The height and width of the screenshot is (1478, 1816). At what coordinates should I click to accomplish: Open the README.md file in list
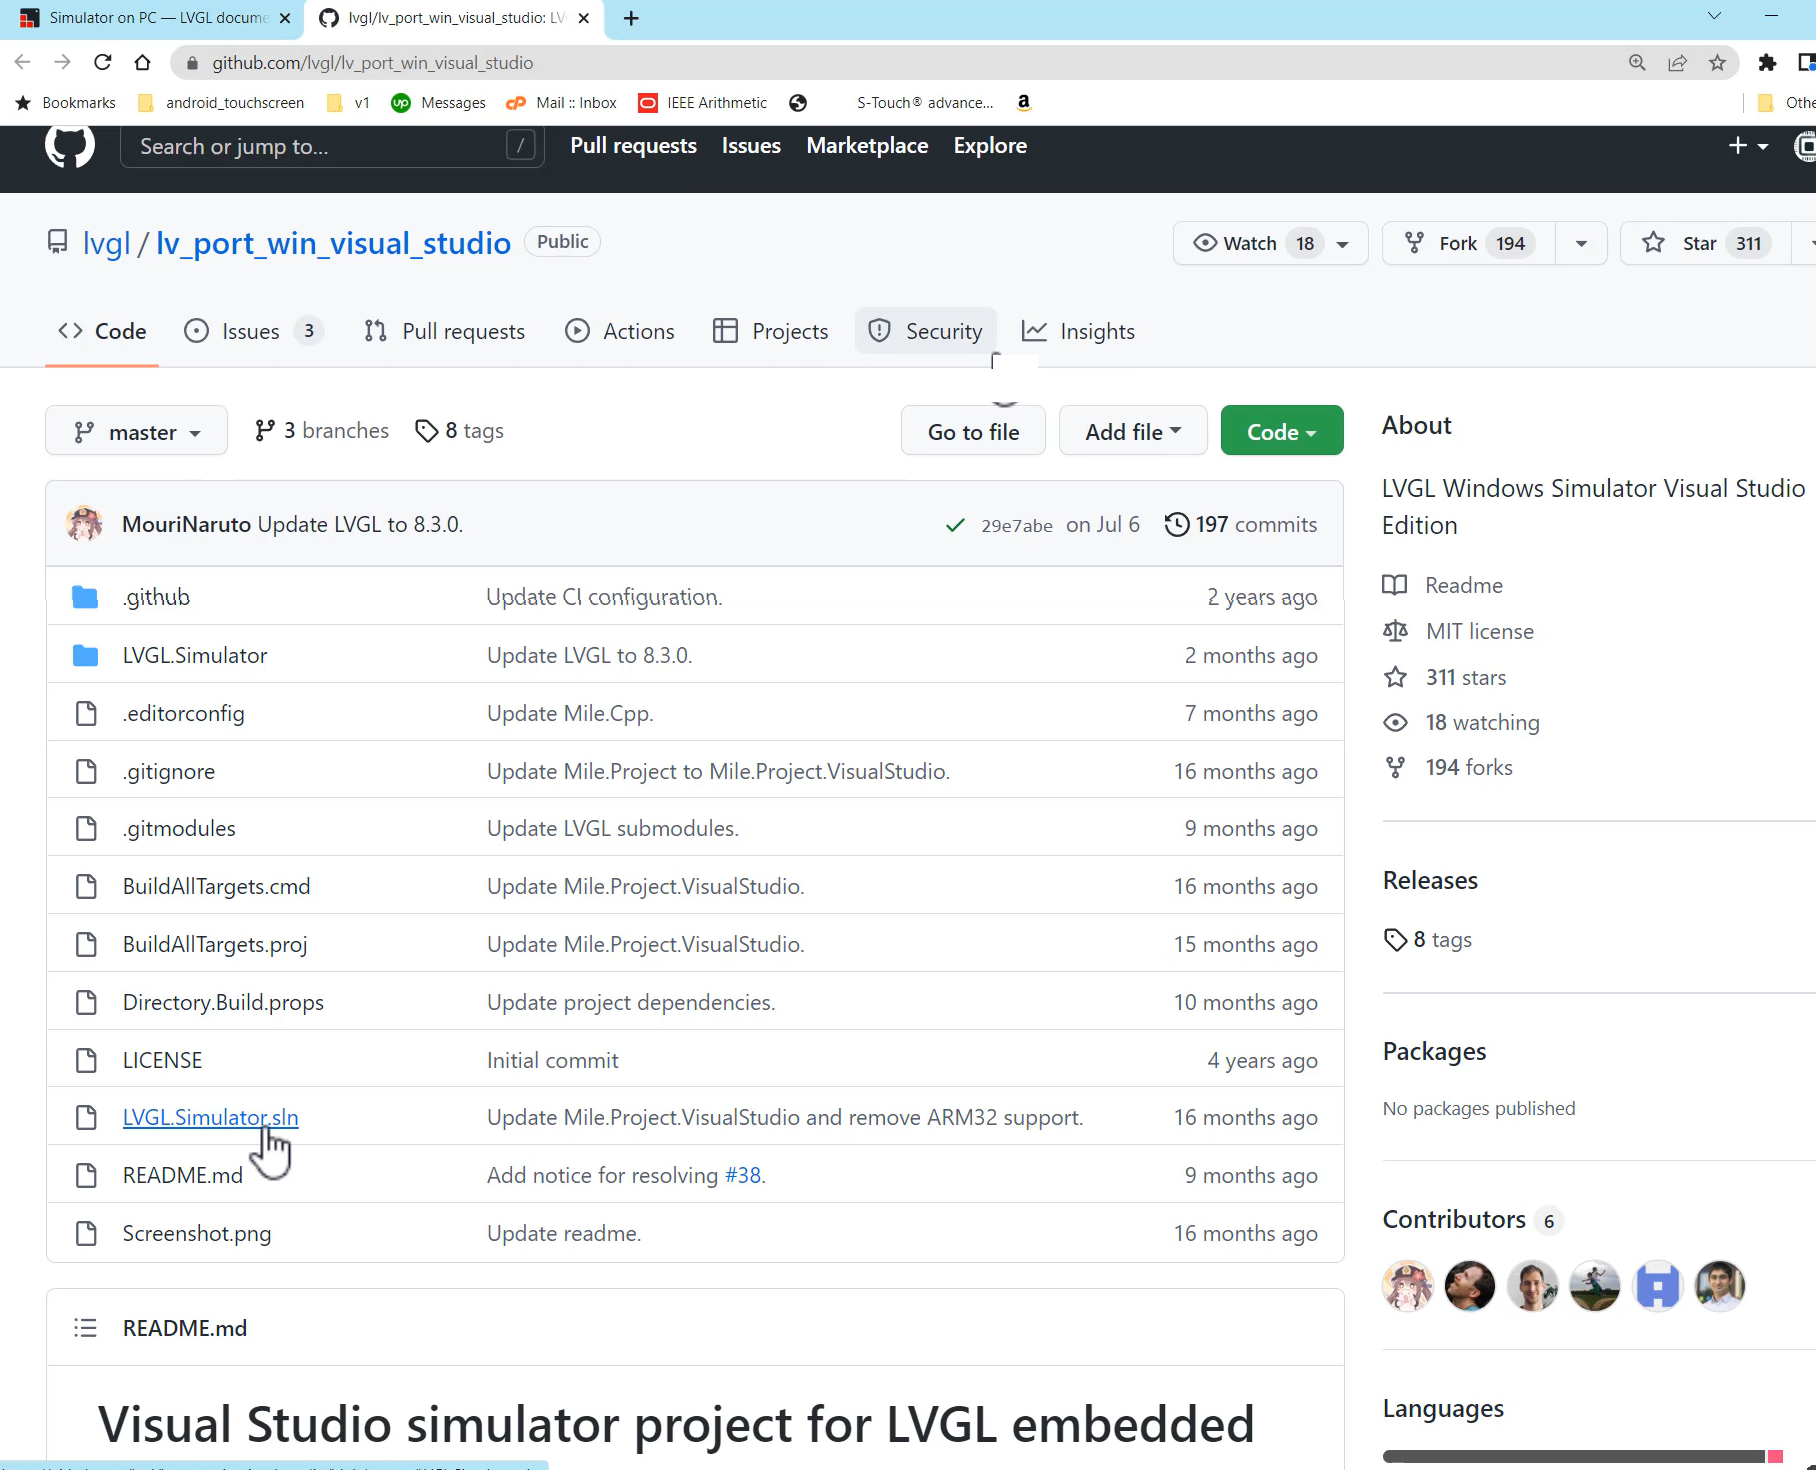182,1176
